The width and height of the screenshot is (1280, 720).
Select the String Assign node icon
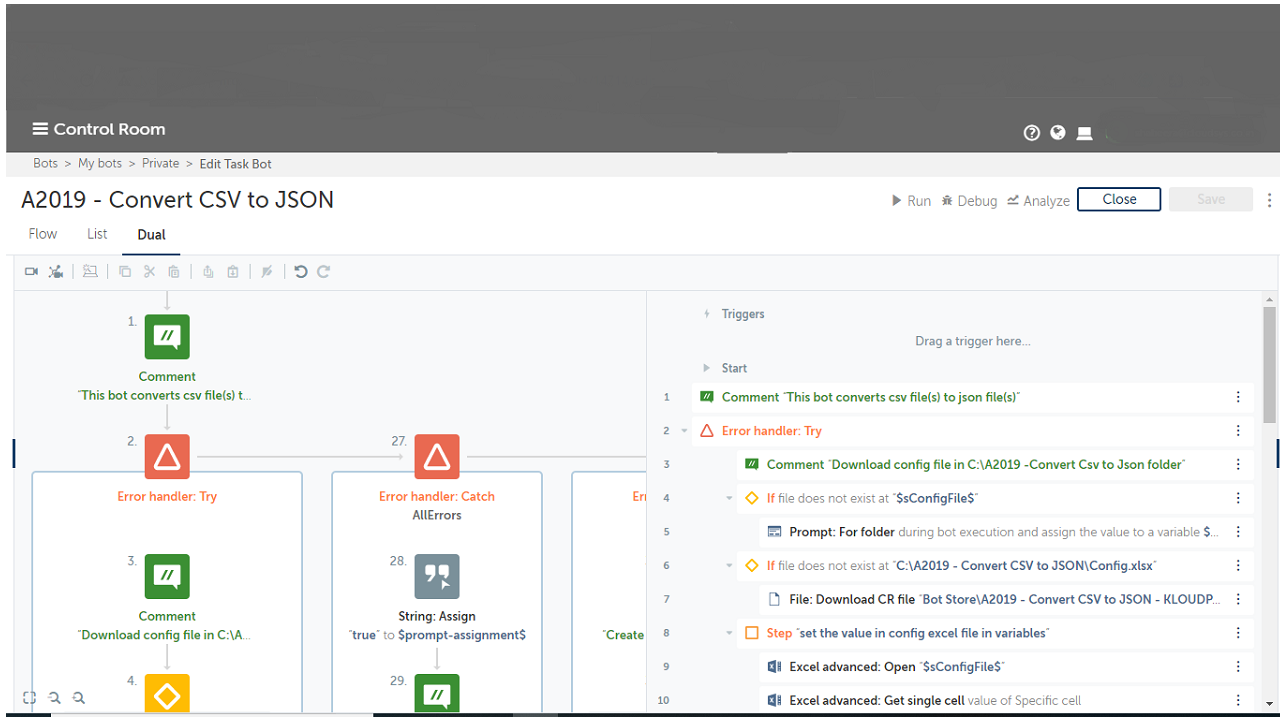tap(437, 577)
